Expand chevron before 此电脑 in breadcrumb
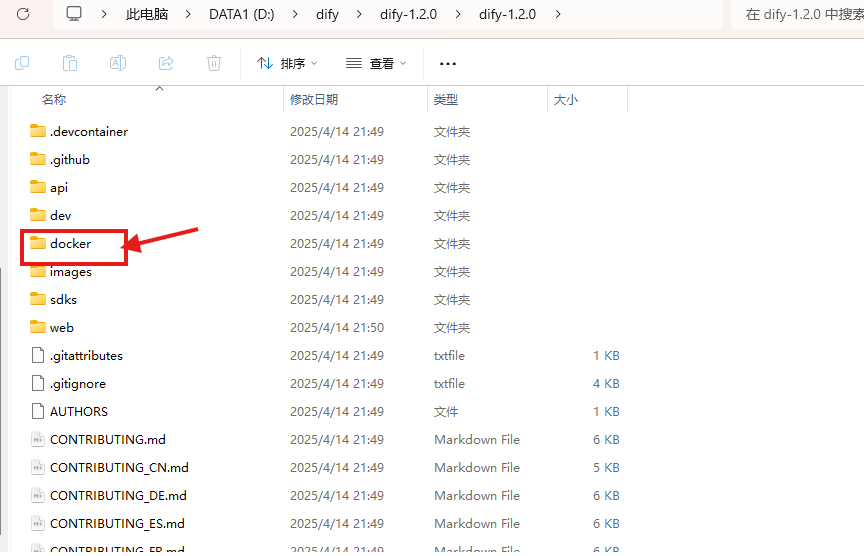864x556 pixels. pos(104,14)
